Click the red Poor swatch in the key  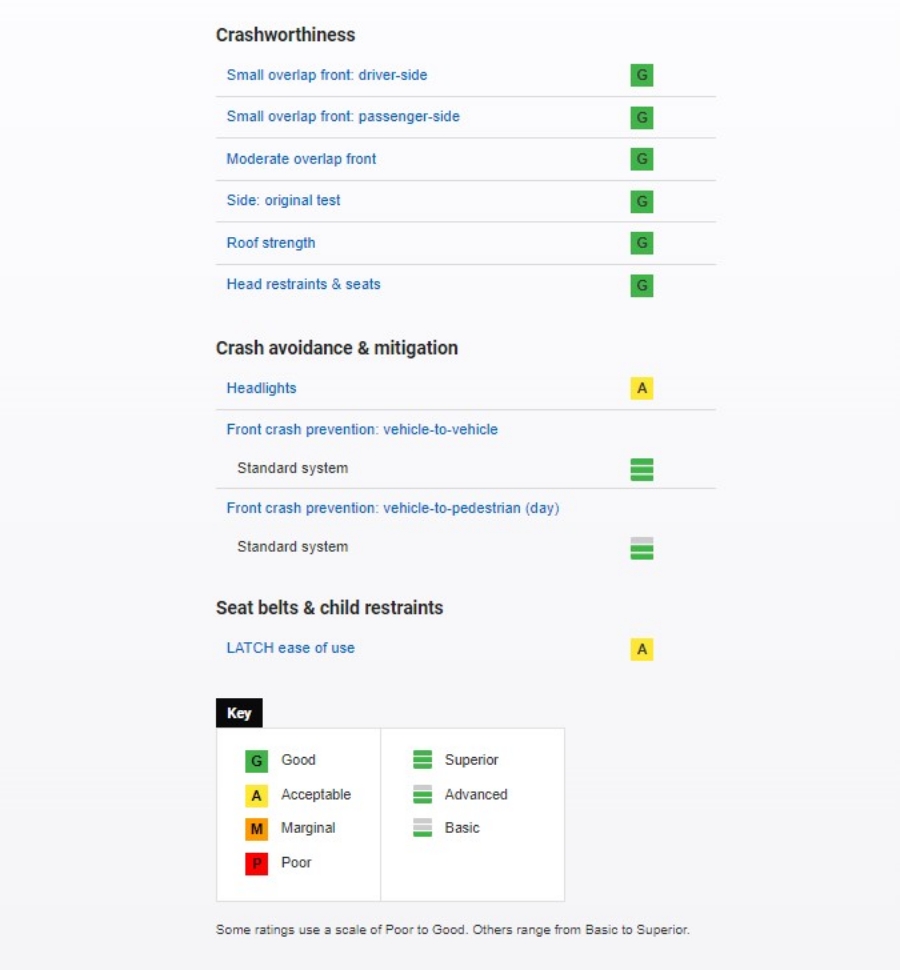pos(257,863)
